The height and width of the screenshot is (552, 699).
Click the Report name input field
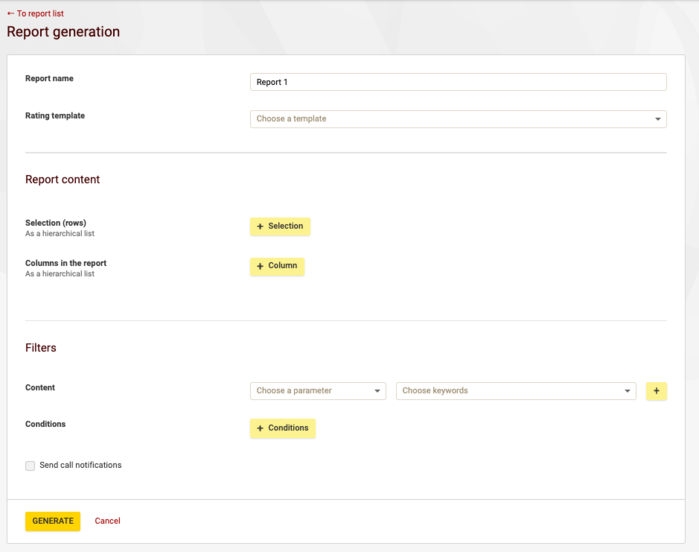click(458, 82)
